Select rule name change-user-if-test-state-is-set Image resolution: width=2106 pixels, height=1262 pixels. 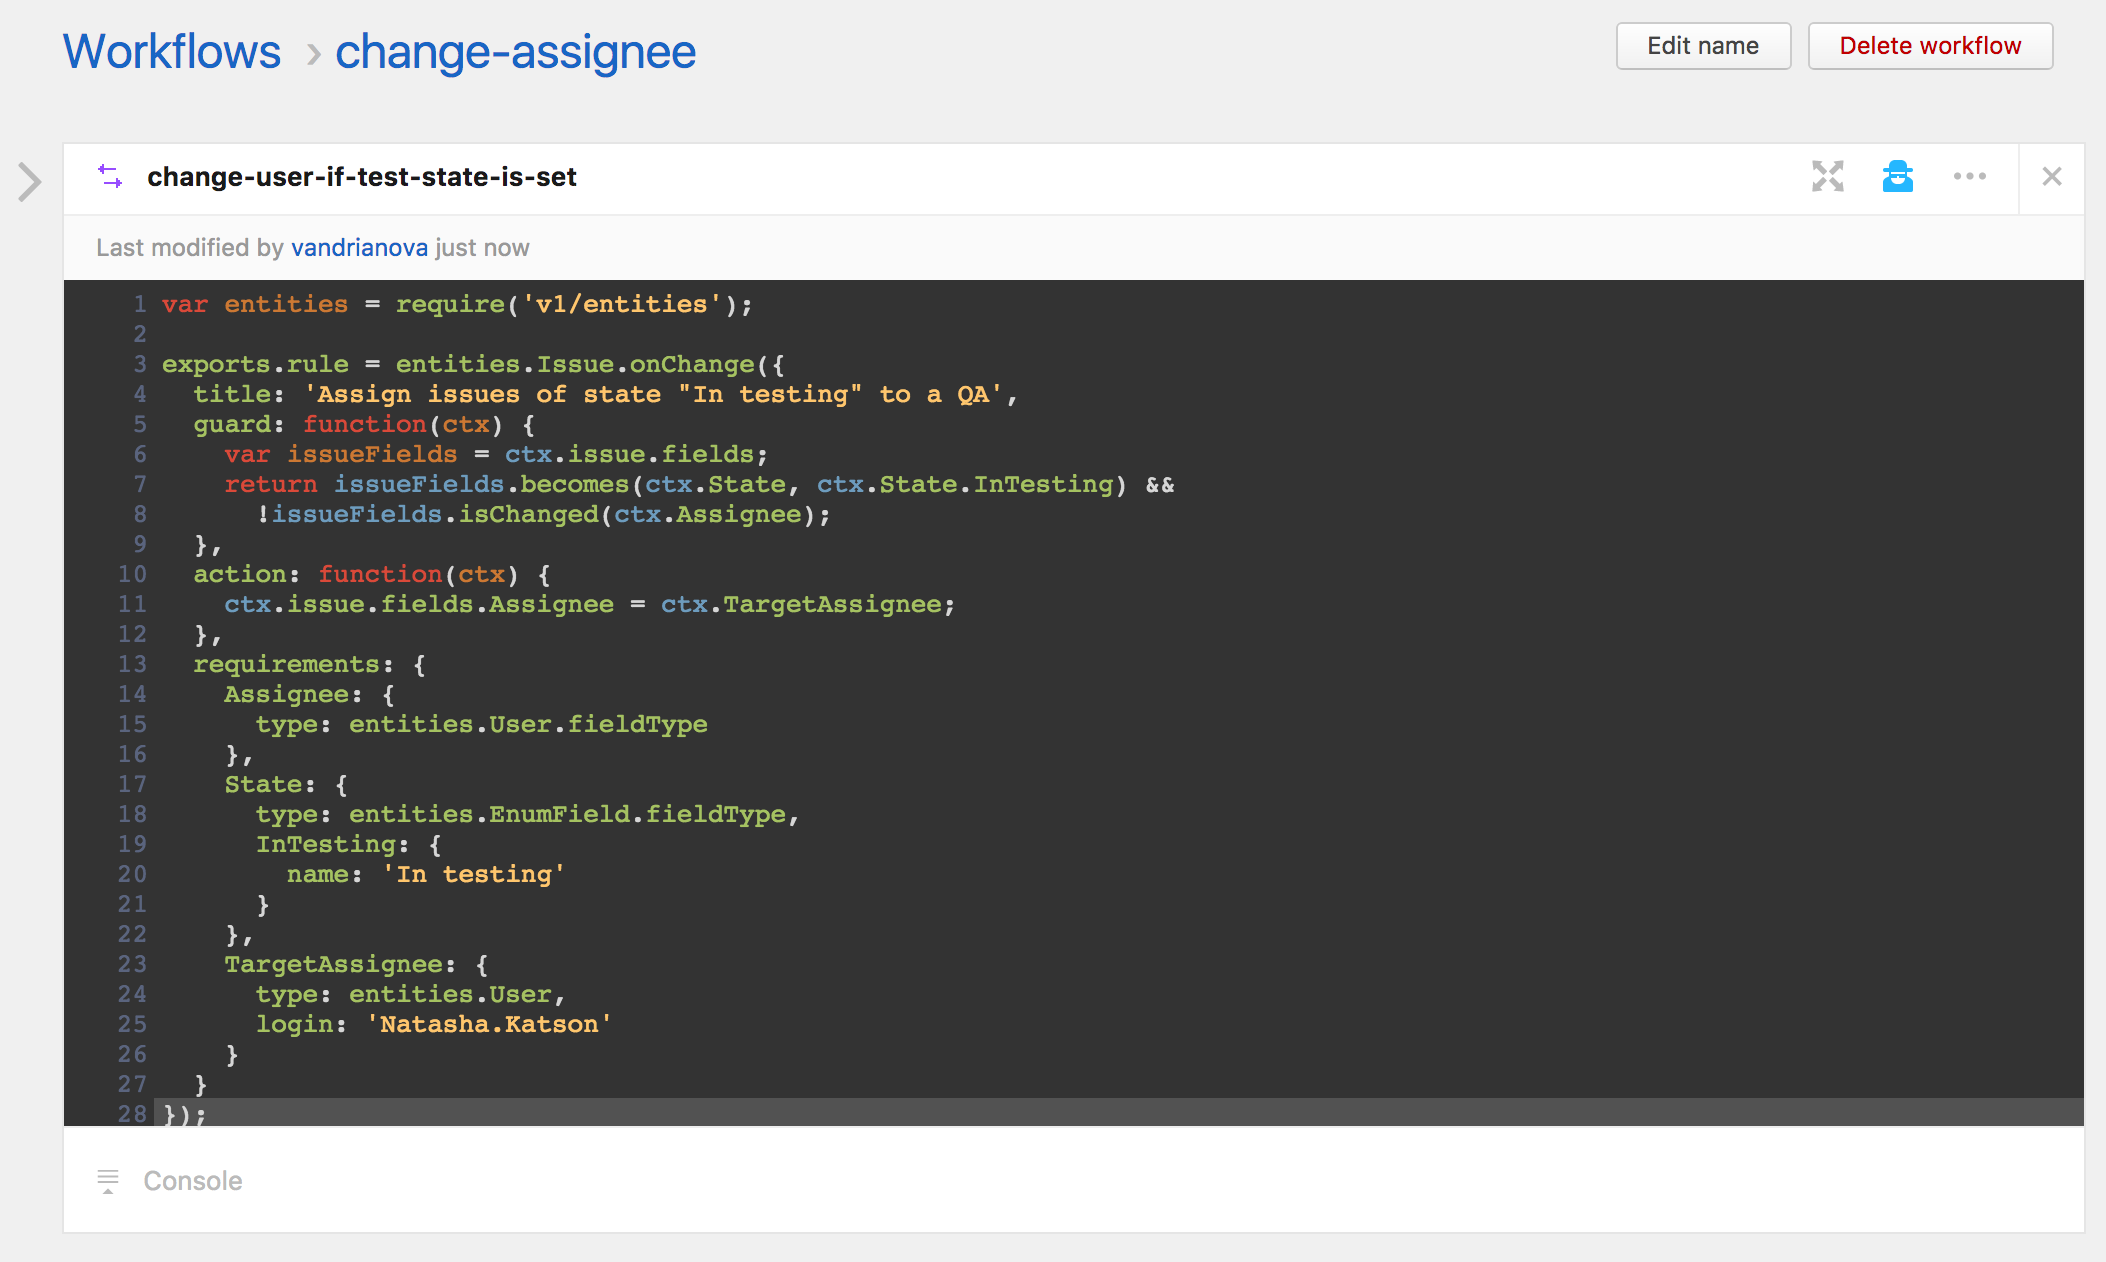362,177
